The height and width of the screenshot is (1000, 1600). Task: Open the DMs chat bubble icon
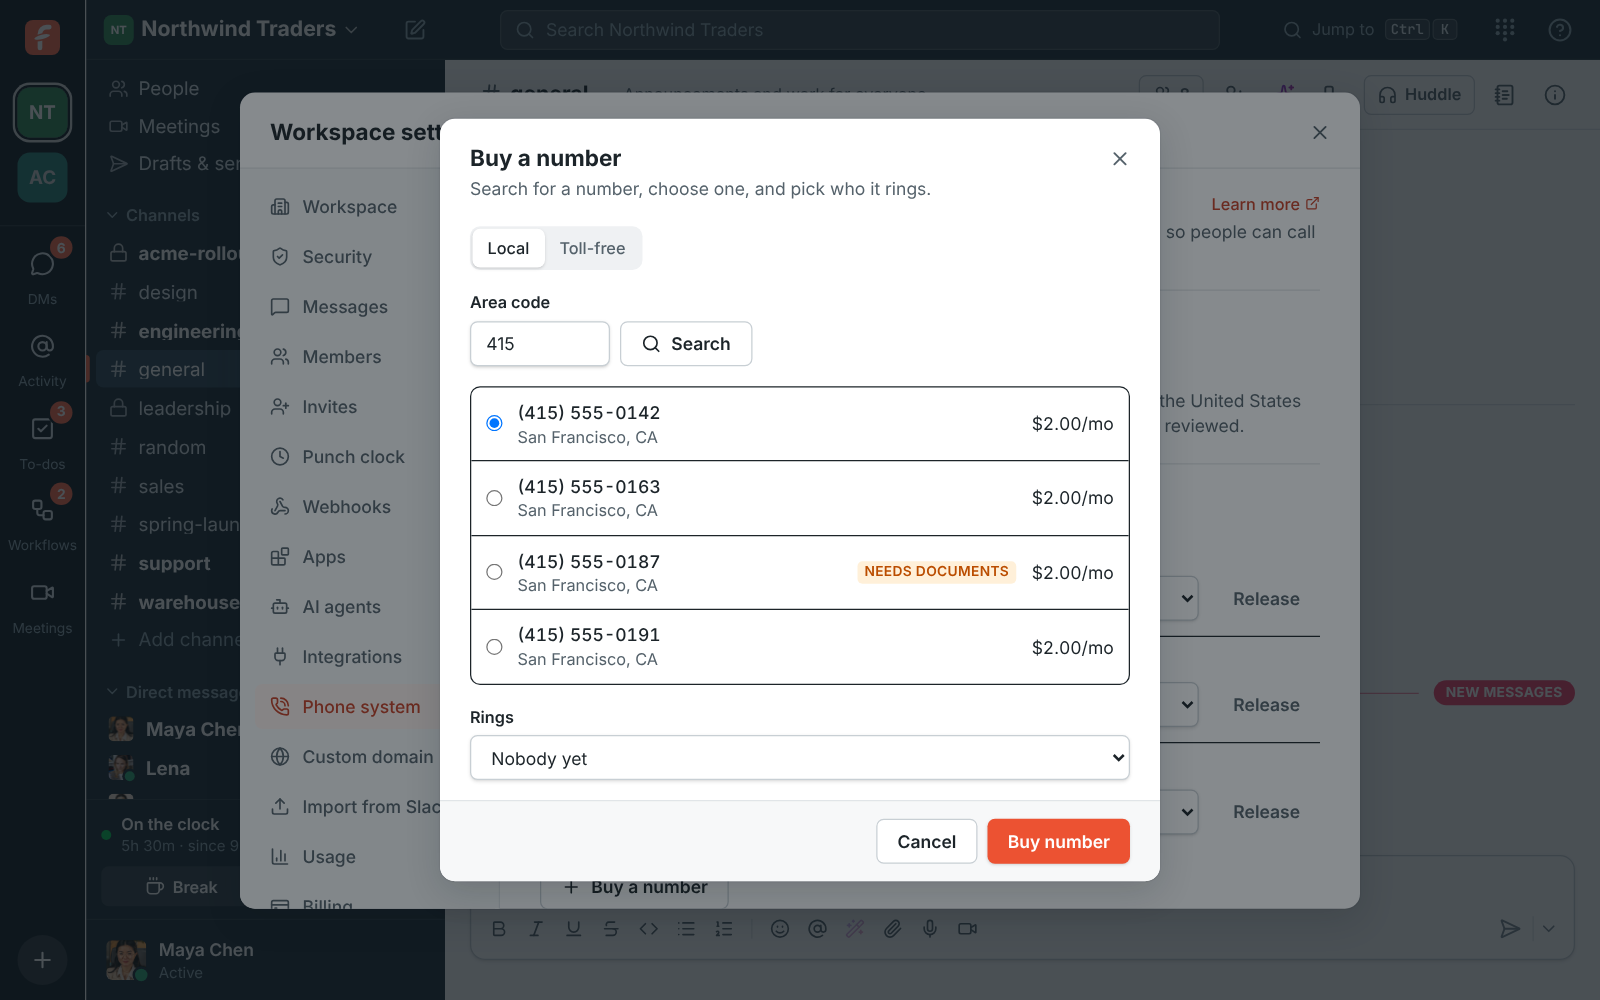pos(42,264)
